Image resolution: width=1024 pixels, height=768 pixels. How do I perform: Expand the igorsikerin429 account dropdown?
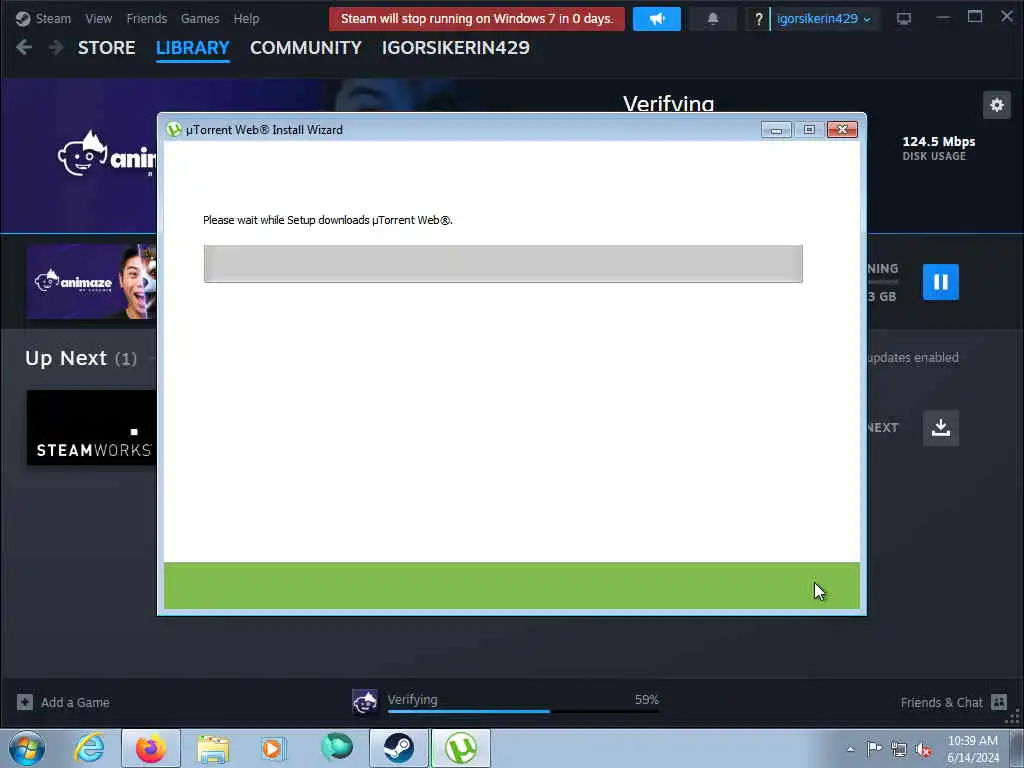click(x=824, y=19)
